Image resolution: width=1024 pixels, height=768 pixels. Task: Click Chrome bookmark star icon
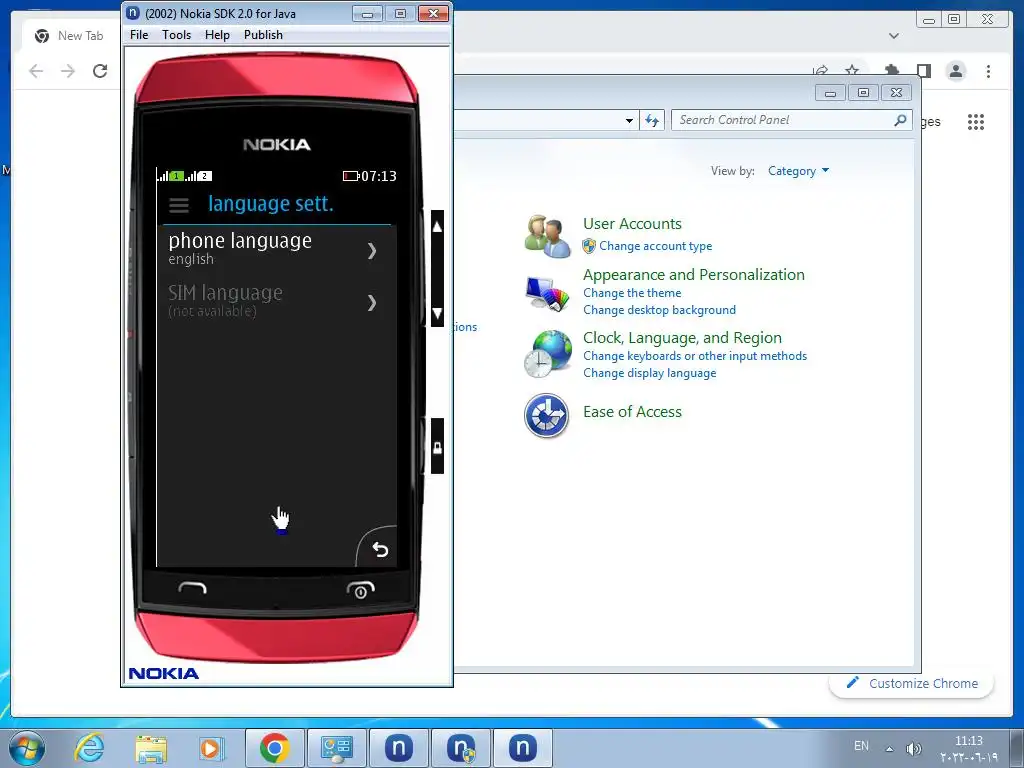pos(852,71)
